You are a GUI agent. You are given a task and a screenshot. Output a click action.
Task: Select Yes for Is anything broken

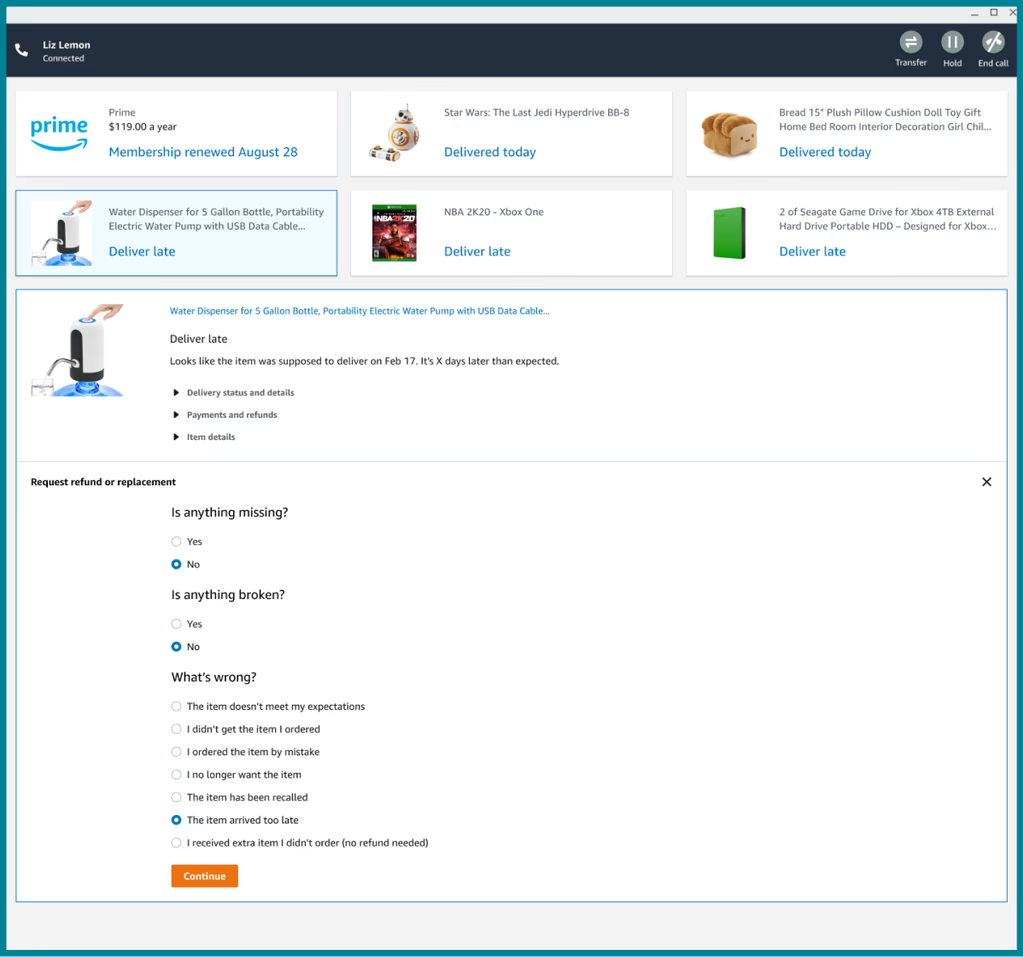(x=177, y=624)
